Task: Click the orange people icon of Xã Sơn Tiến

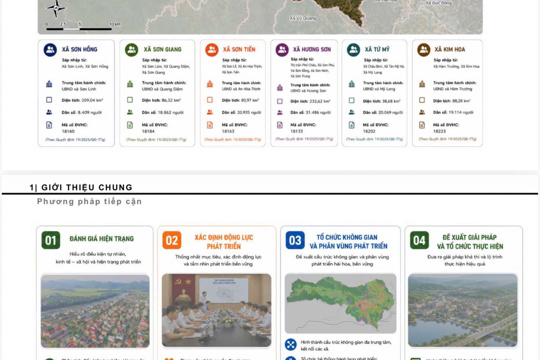Action: (212, 50)
